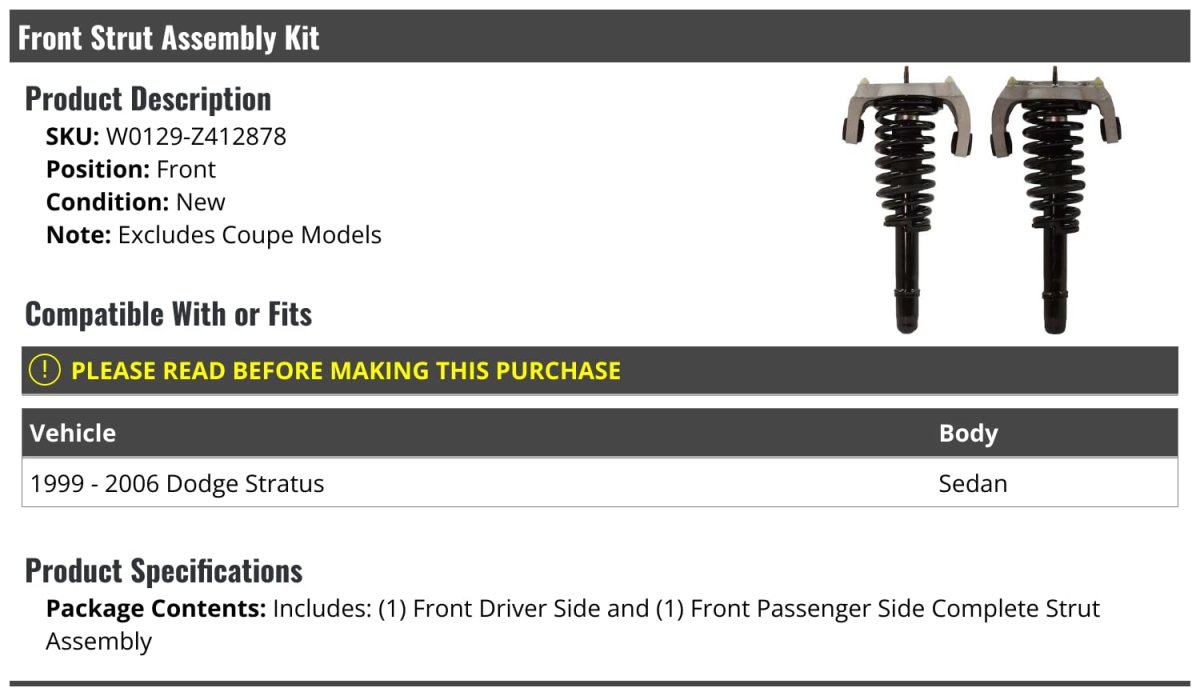This screenshot has height=696, width=1200.
Task: Click the Product Description heading
Action: (x=148, y=99)
